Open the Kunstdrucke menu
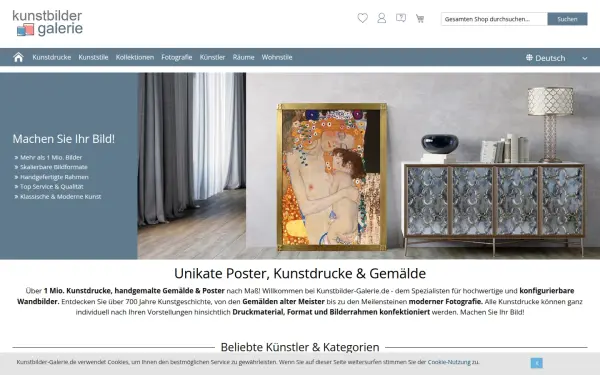This screenshot has height=375, width=600. click(52, 57)
